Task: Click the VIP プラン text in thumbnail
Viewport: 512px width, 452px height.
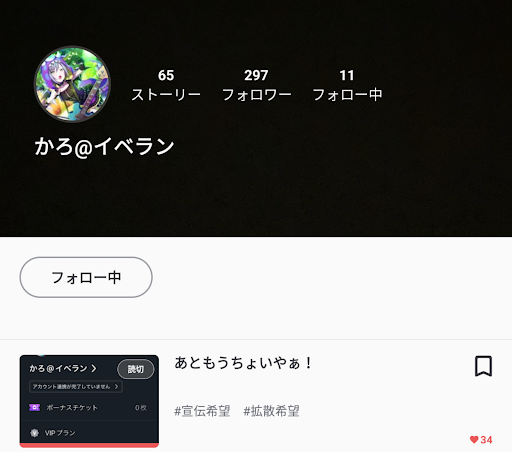Action: [x=60, y=433]
